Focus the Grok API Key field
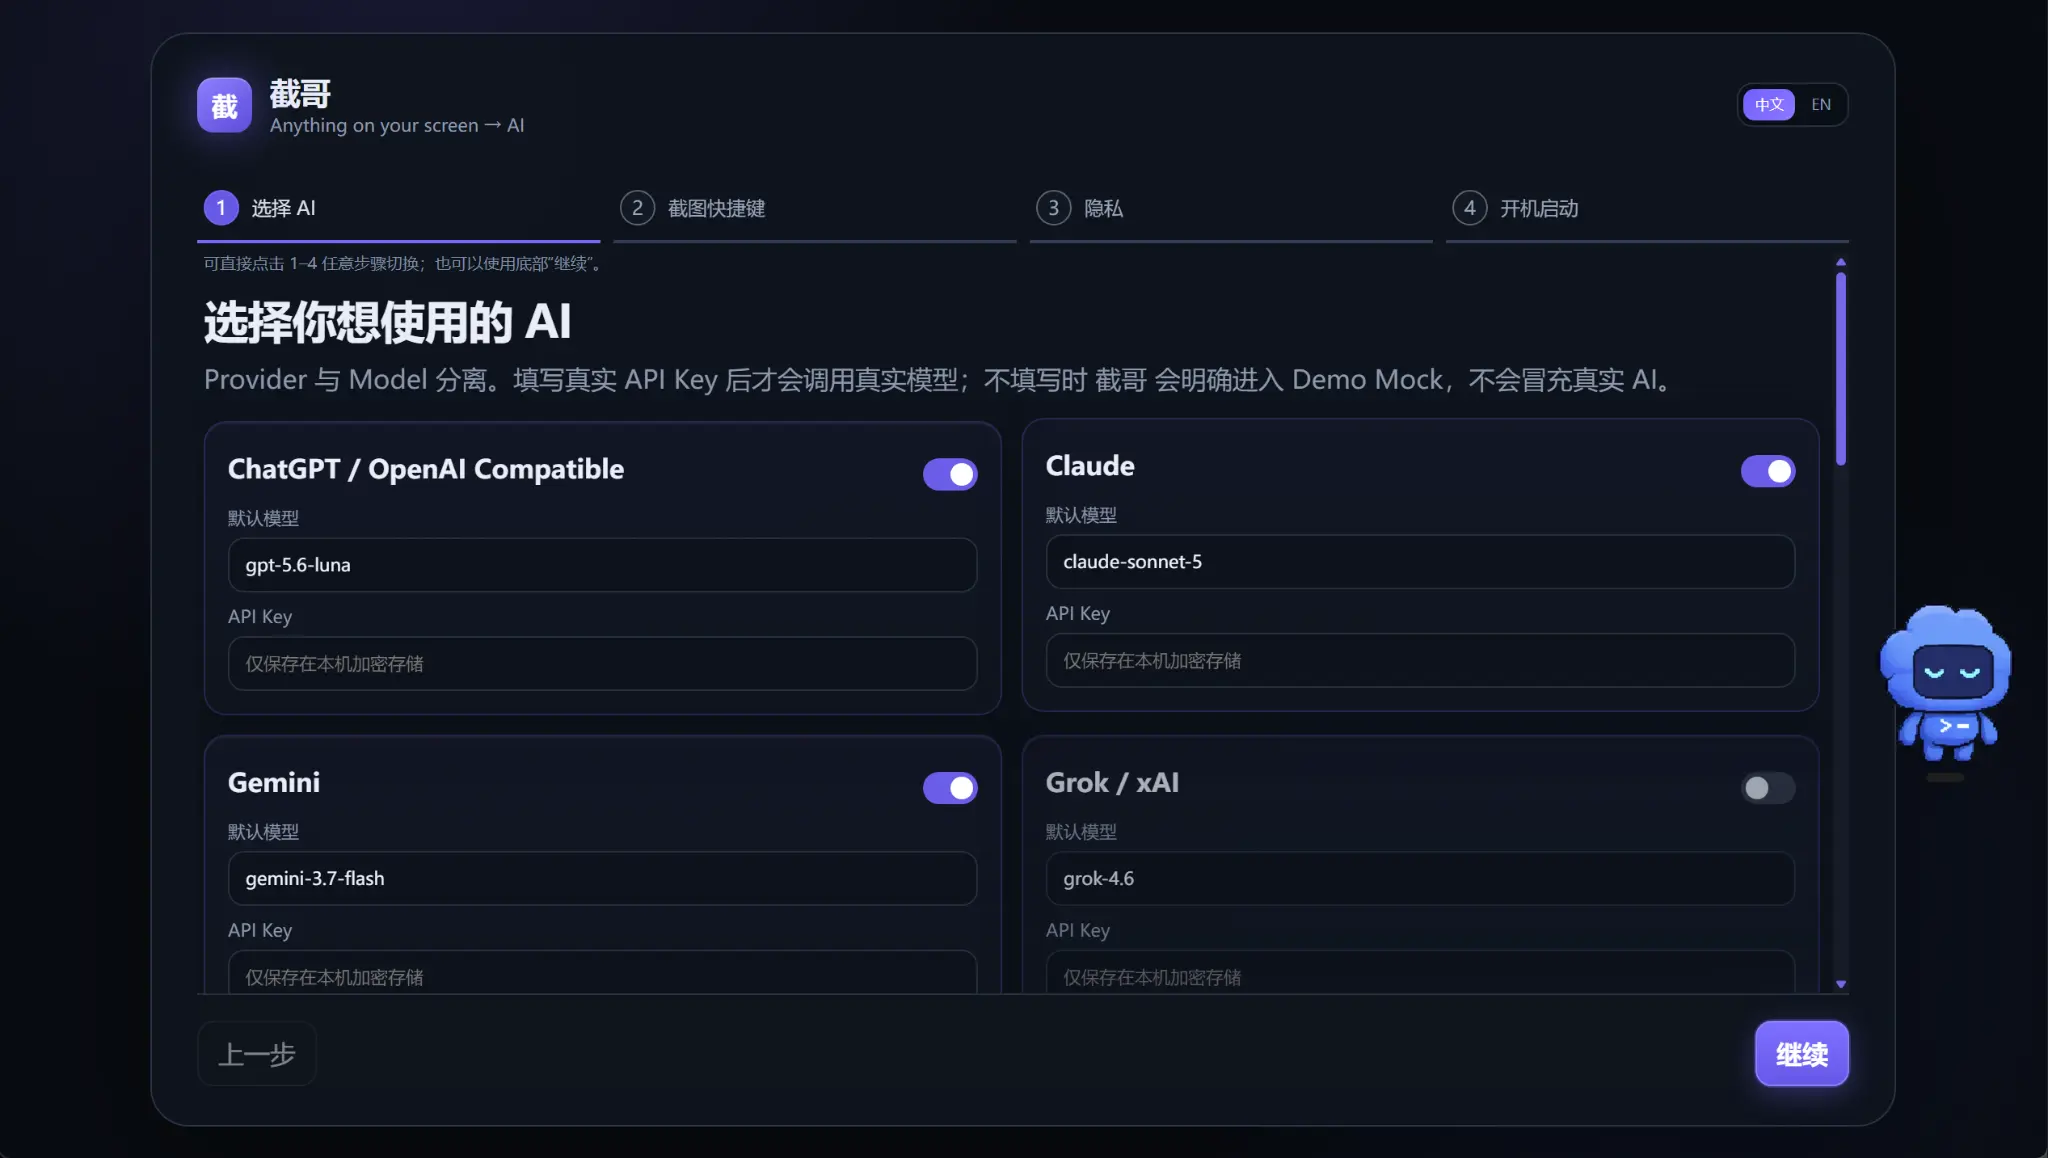2048x1158 pixels. click(1420, 973)
